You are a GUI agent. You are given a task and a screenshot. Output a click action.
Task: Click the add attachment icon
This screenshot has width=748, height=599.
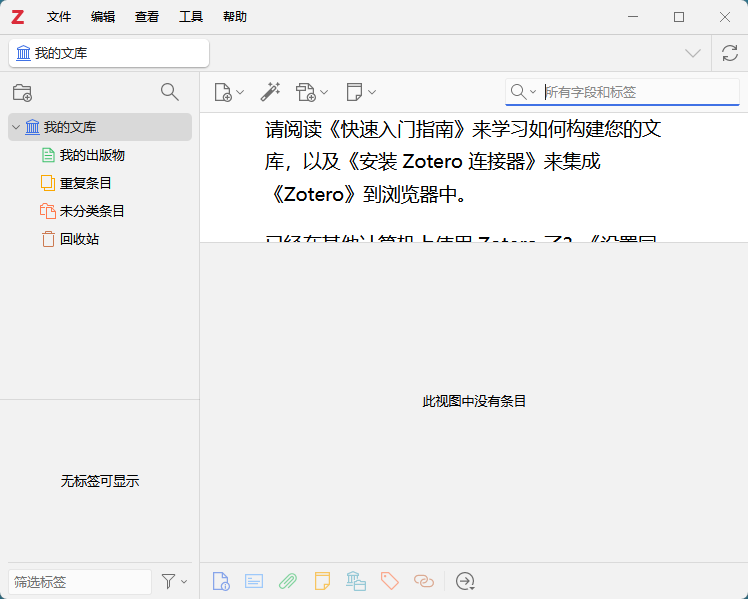(x=306, y=92)
